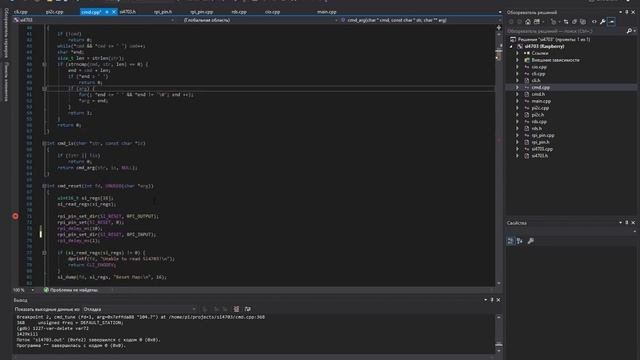Pin the Output panel
Image resolution: width=640 pixels, height=360 pixels.
tap(492, 300)
